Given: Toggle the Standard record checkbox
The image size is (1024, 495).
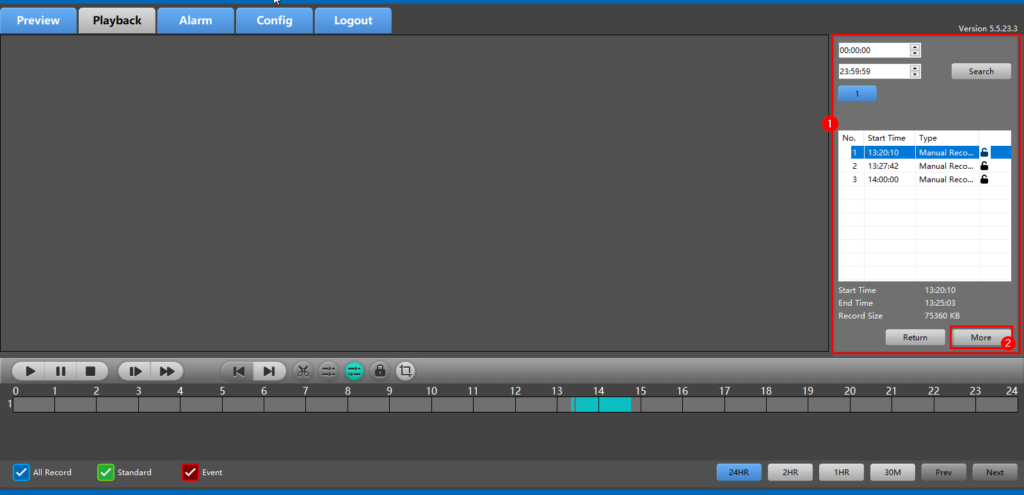Looking at the screenshot, I should pyautogui.click(x=105, y=472).
